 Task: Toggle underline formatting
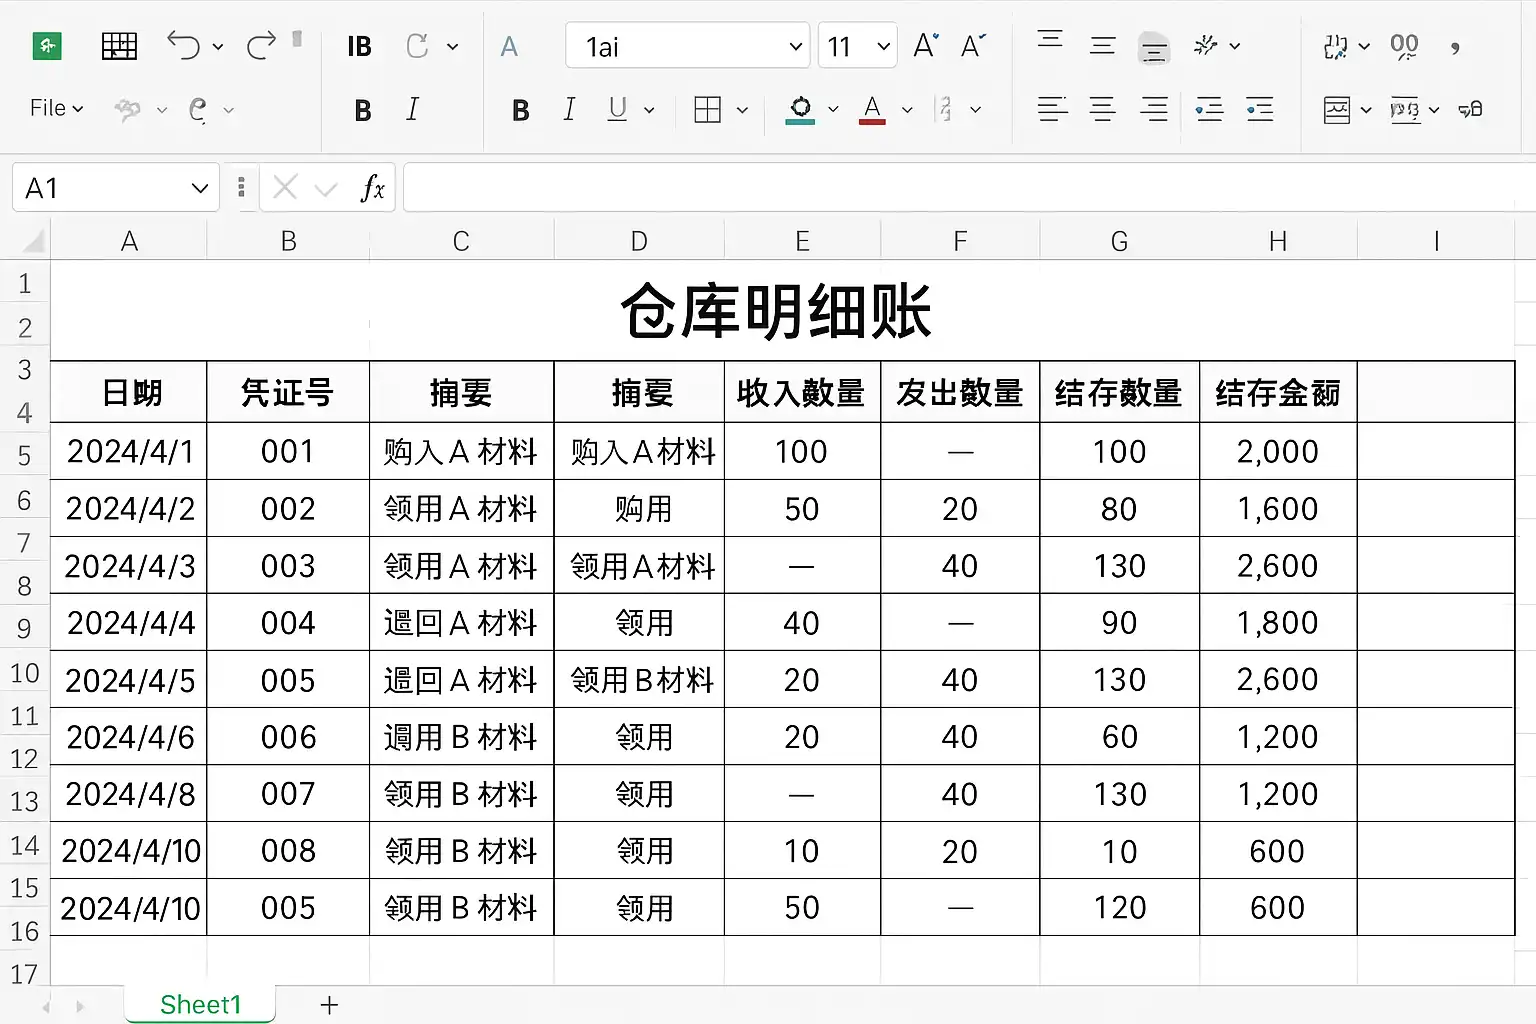617,109
